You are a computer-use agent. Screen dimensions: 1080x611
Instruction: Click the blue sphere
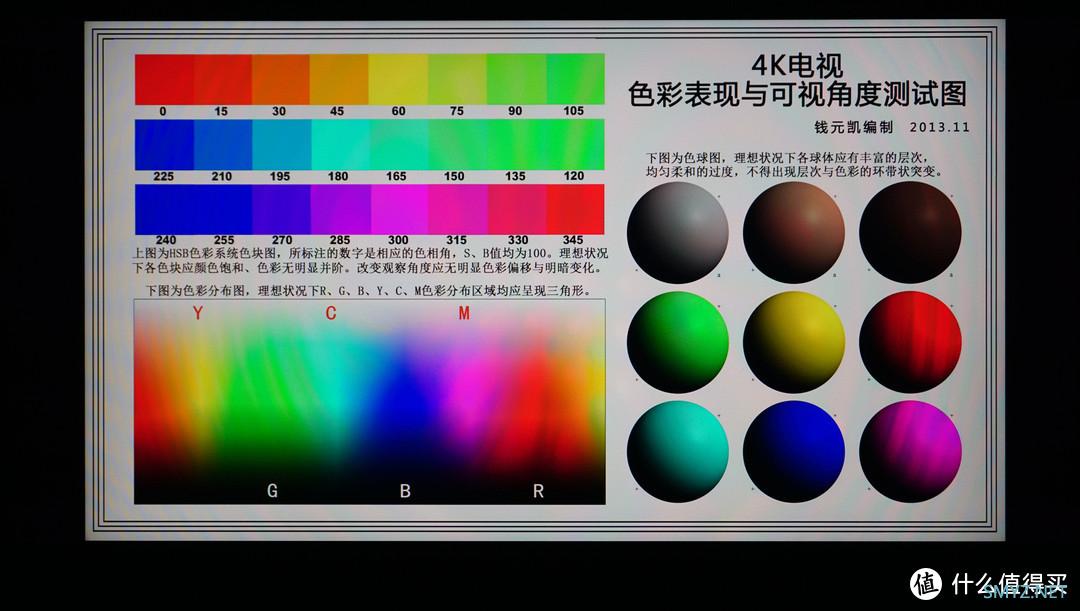click(x=793, y=452)
